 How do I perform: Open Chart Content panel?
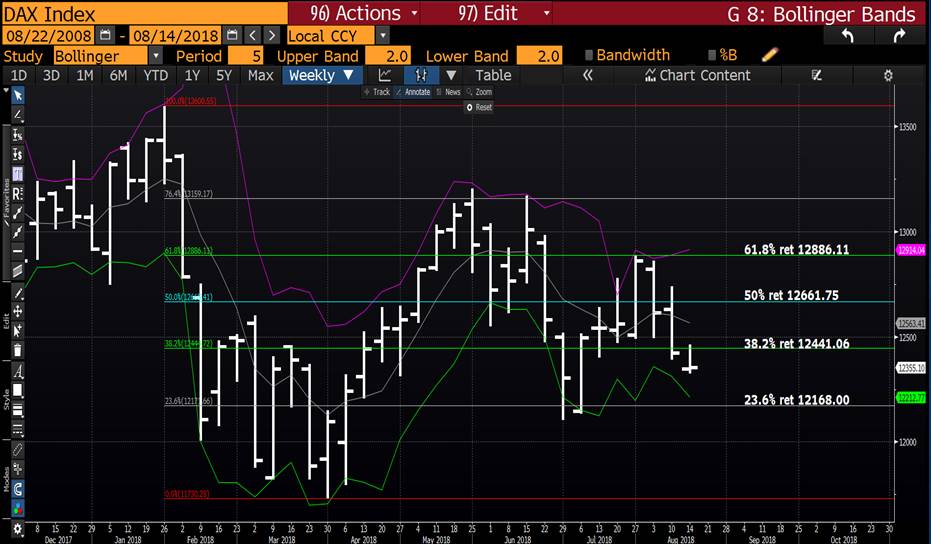tap(698, 75)
